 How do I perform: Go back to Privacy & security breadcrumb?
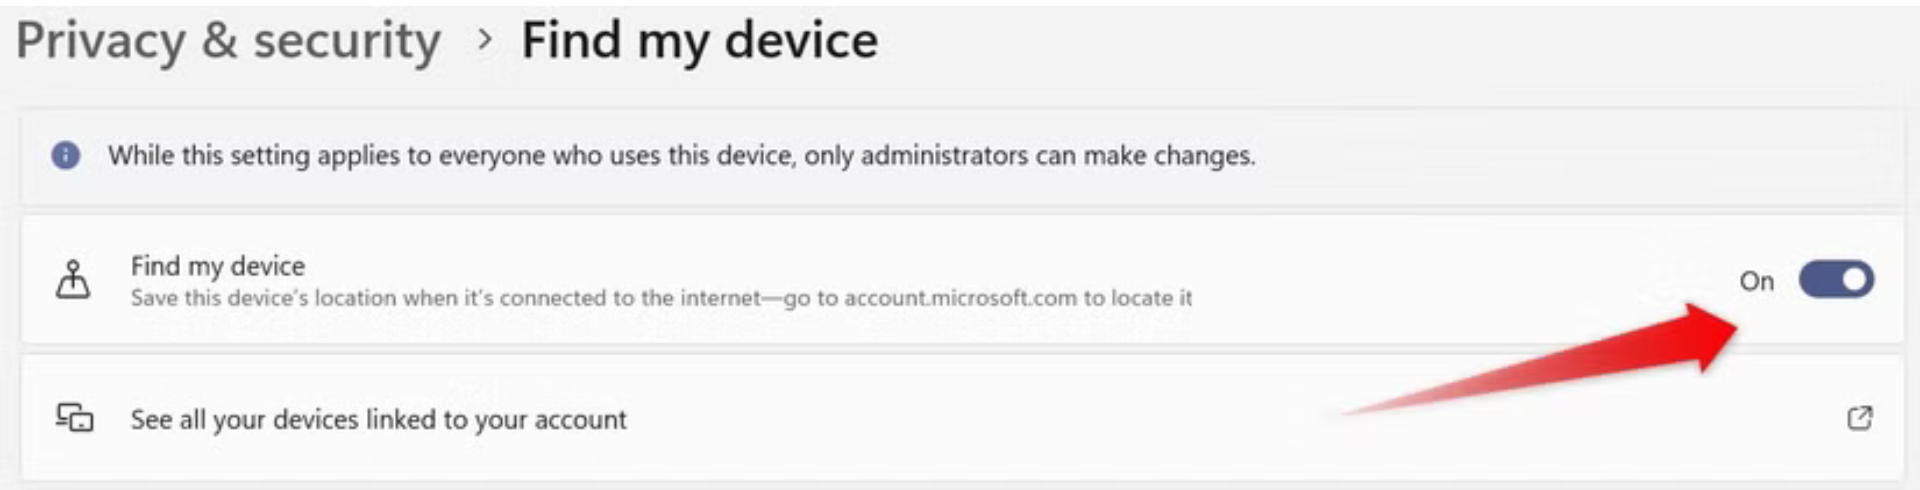click(x=228, y=41)
